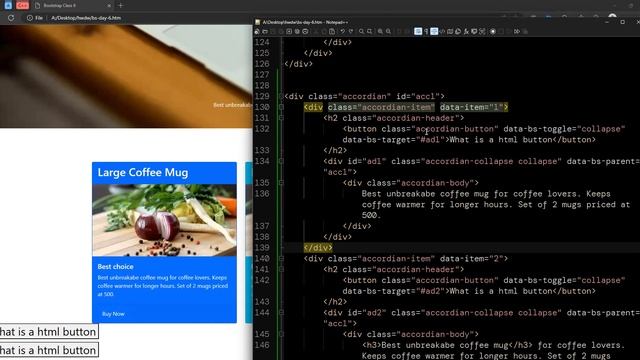Undo last edit using Notepad++ toolbar
640x360 pixels.
pyautogui.click(x=343, y=31)
